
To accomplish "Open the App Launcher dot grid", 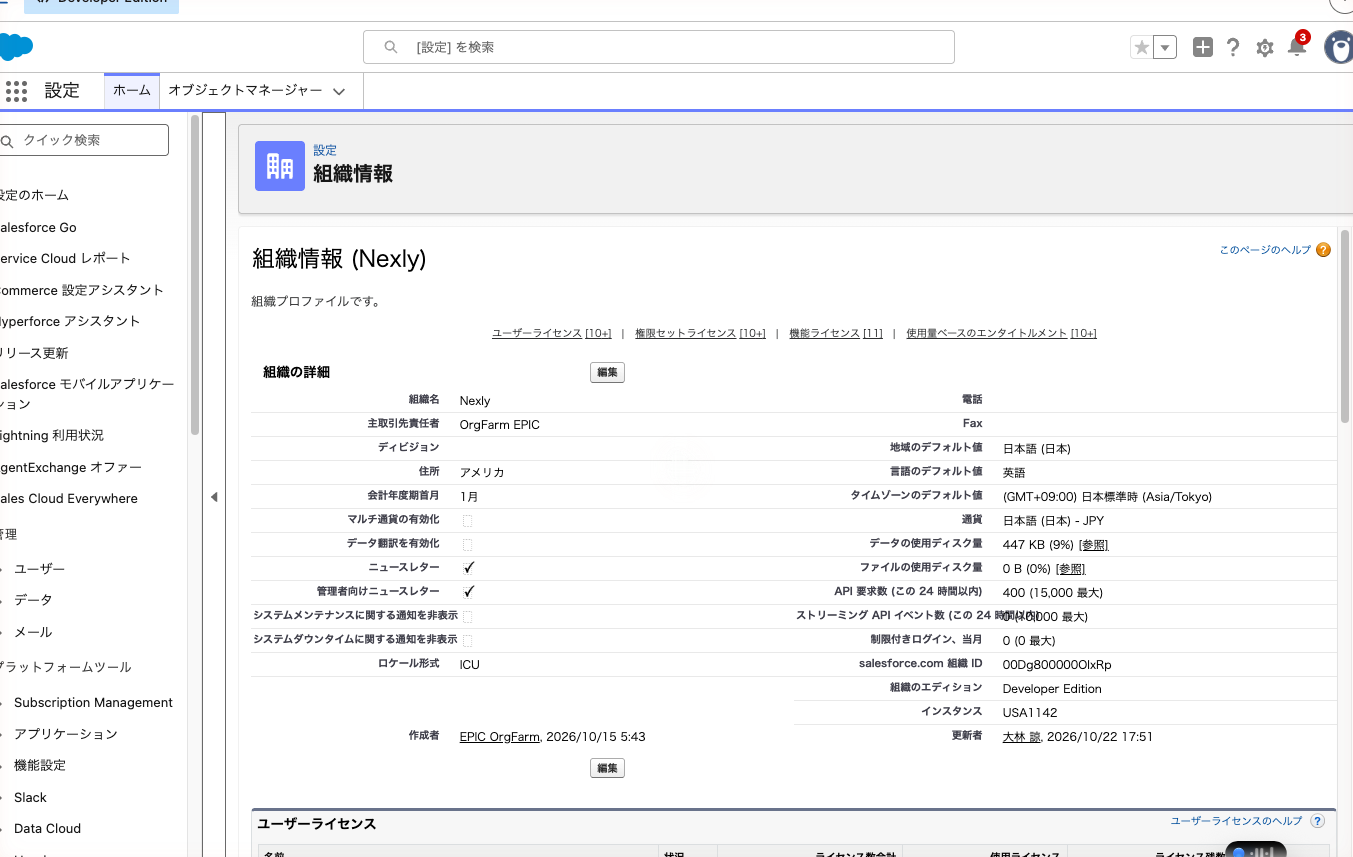I will pos(16,91).
